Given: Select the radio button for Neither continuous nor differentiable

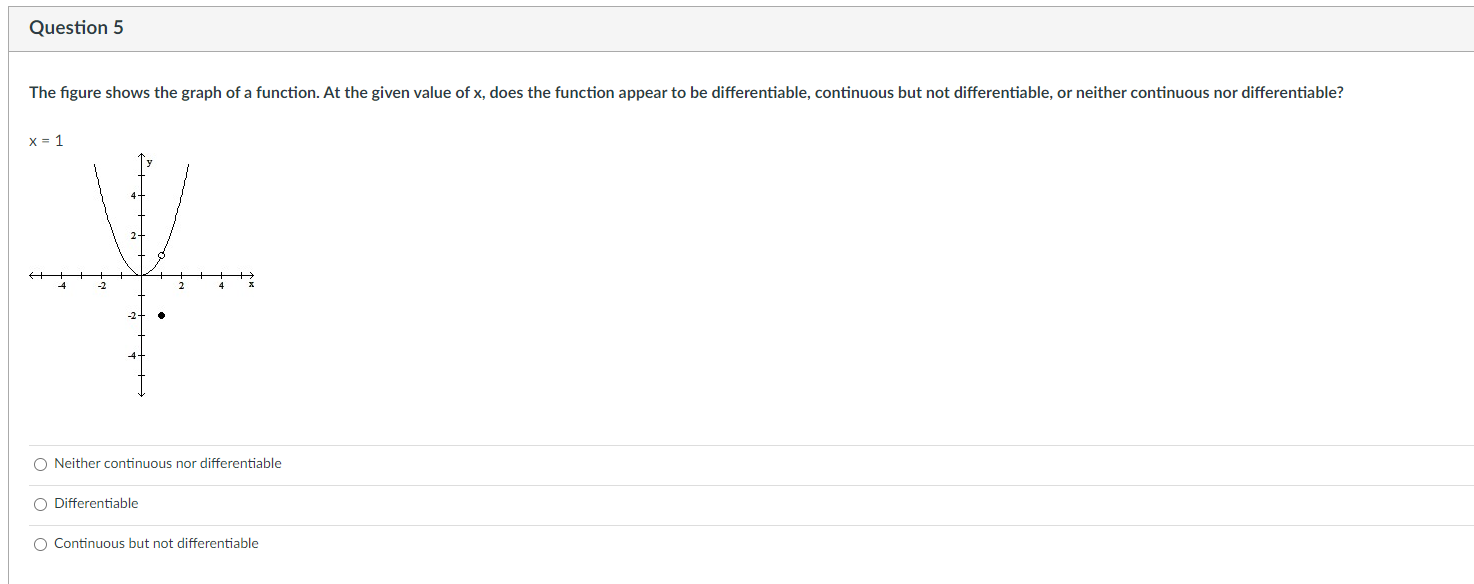Looking at the screenshot, I should 39,464.
